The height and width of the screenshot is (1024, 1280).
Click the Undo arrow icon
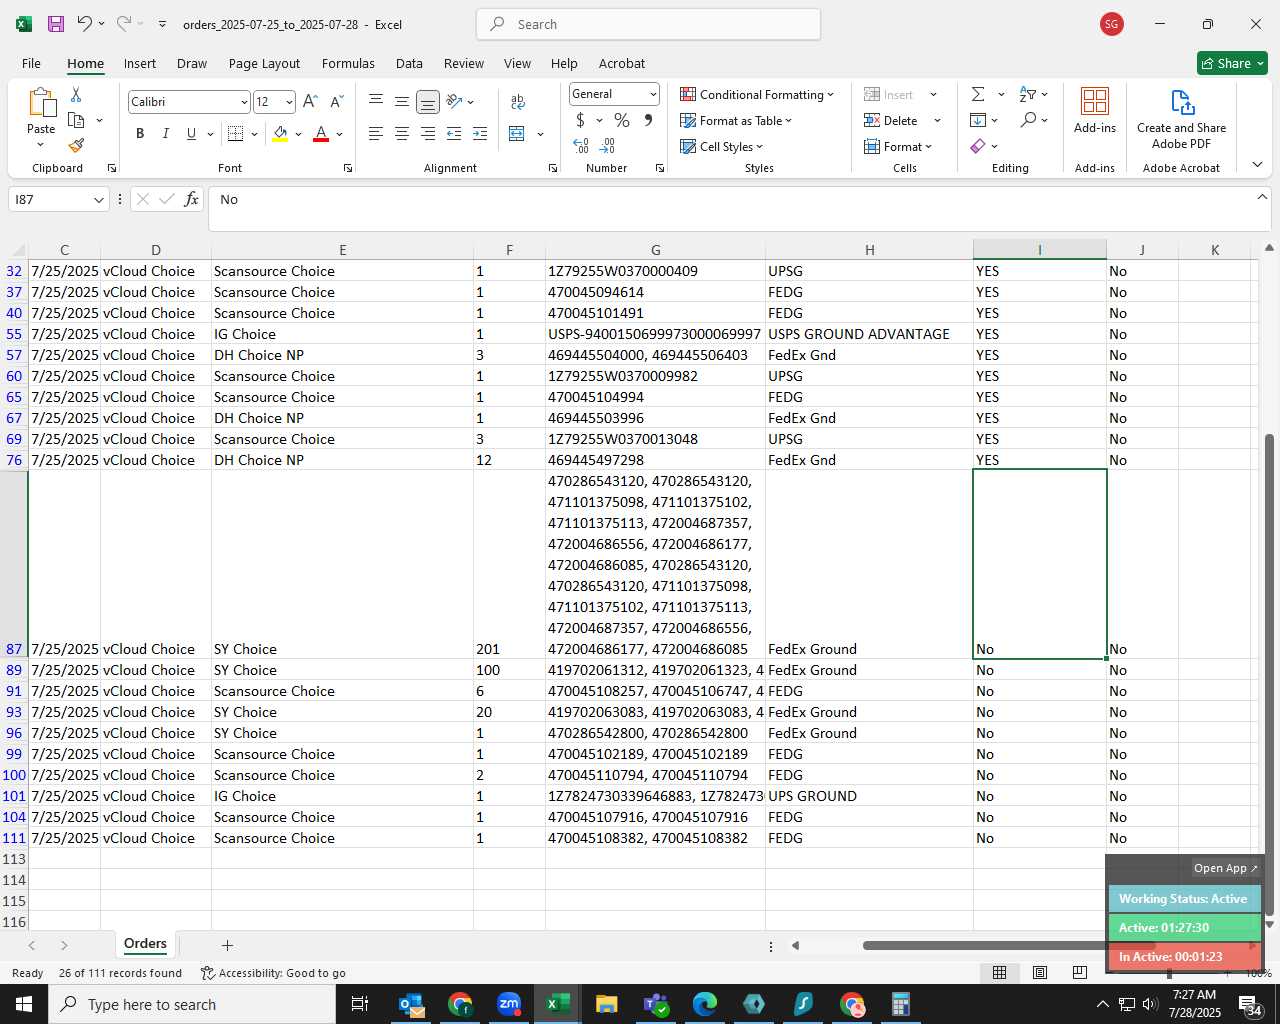click(x=85, y=24)
